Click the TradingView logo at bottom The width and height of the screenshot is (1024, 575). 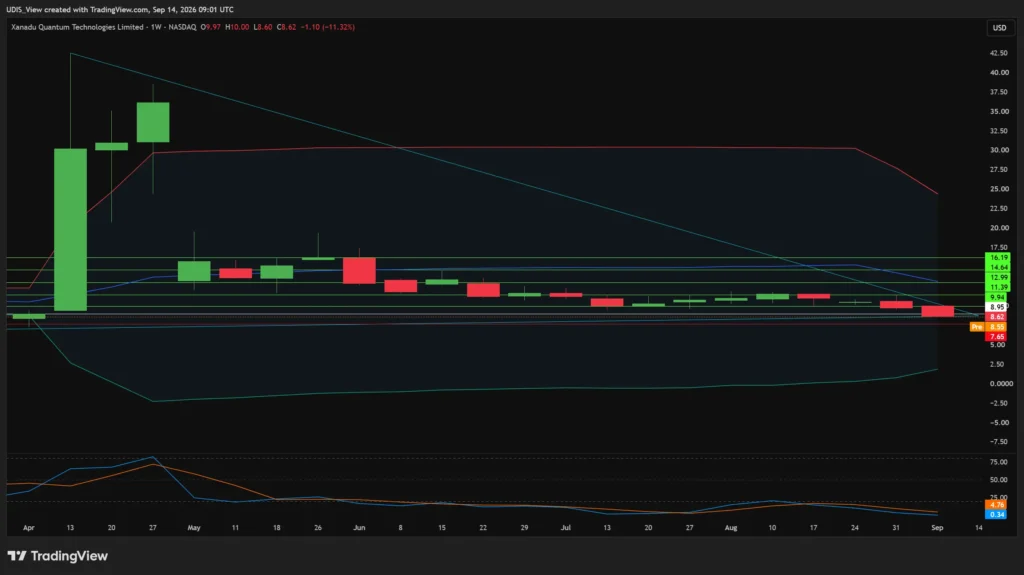(x=57, y=556)
